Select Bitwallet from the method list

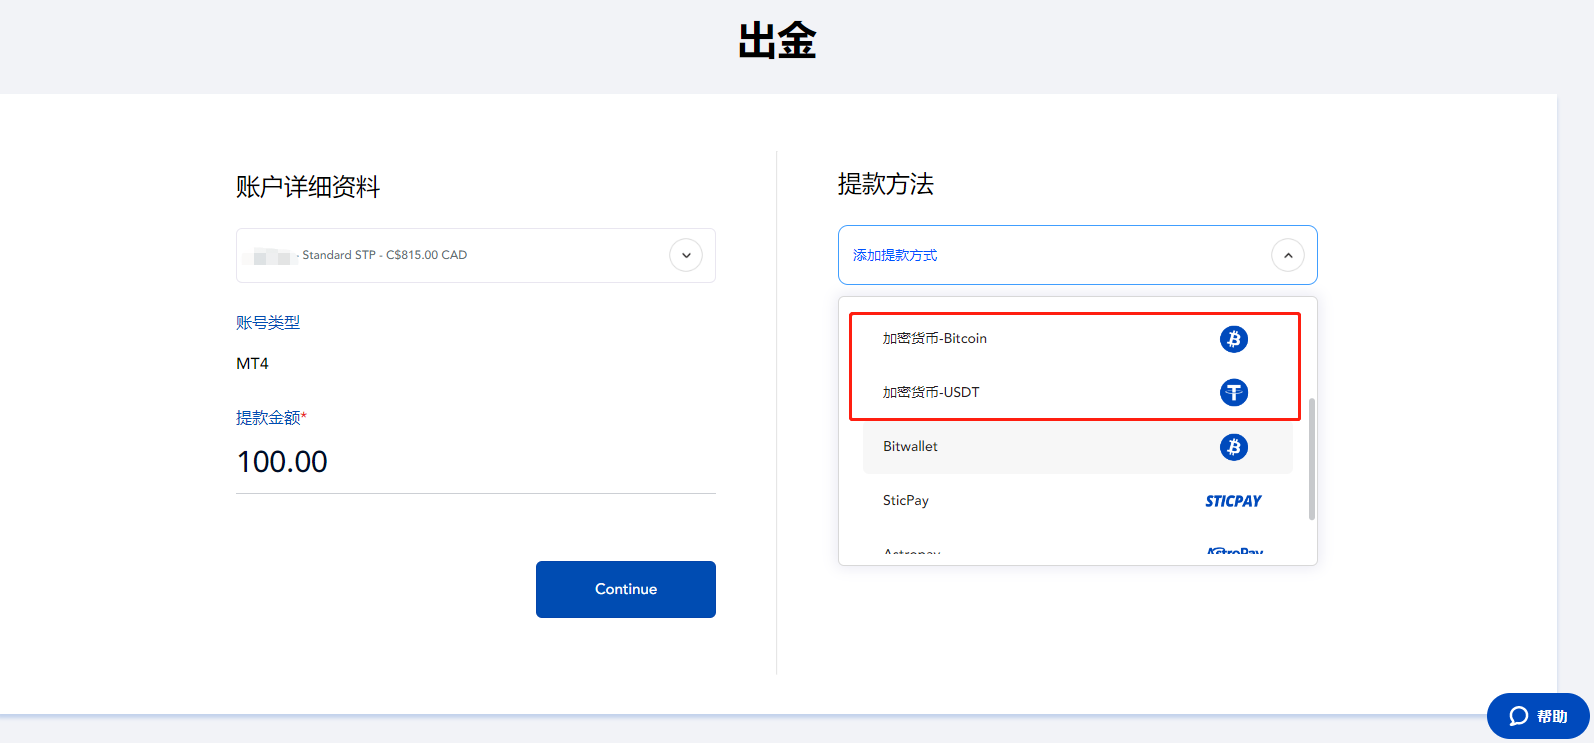pyautogui.click(x=911, y=447)
